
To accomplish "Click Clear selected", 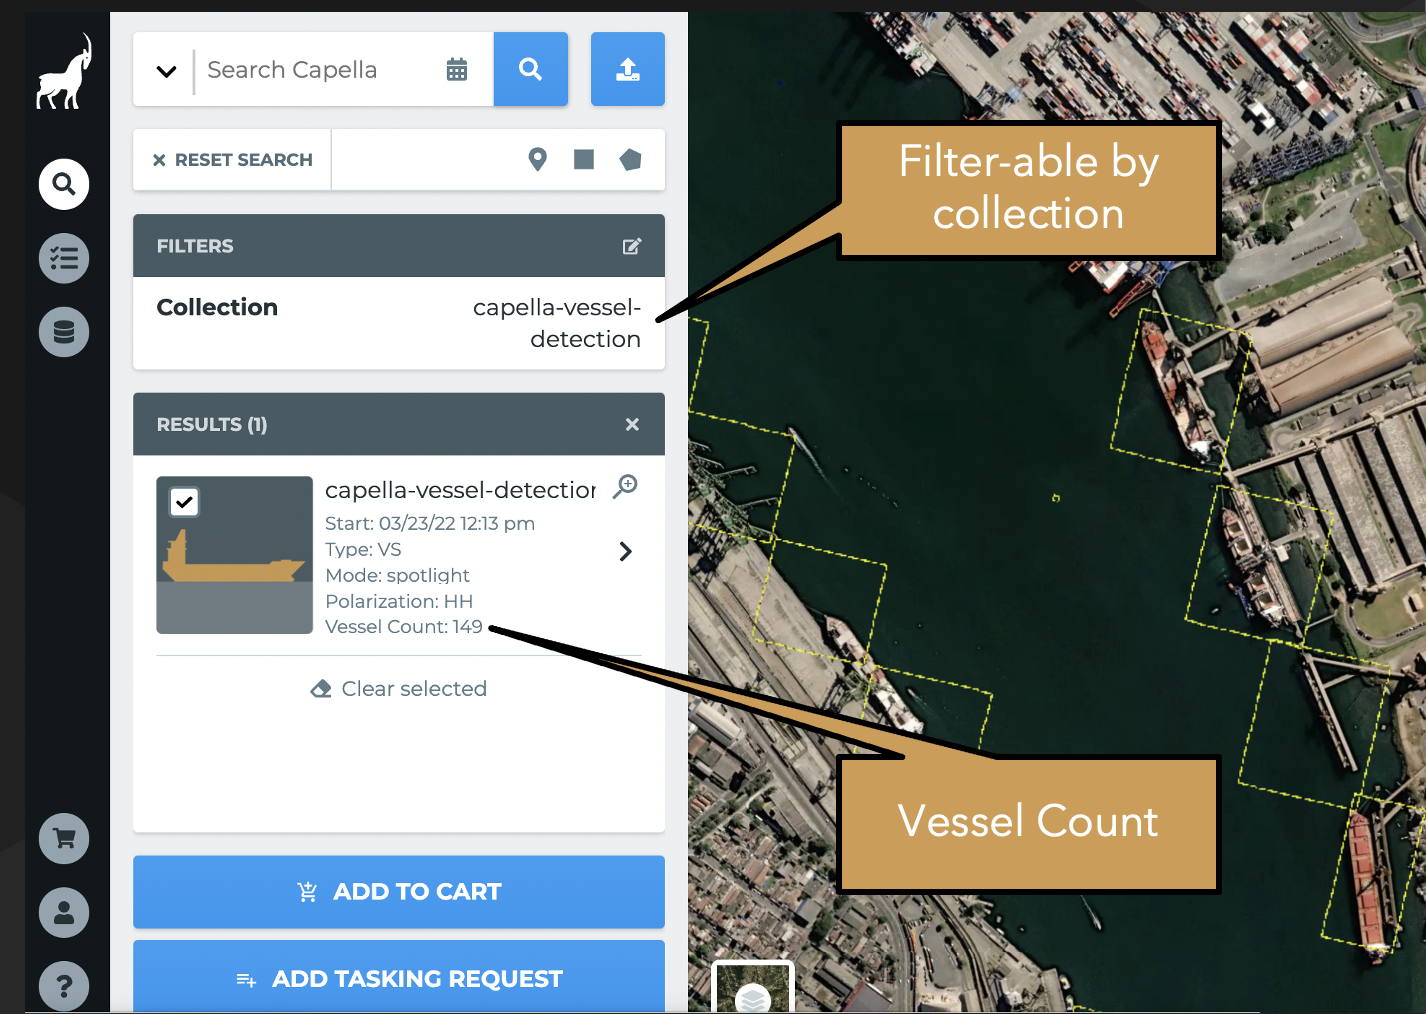I will coord(399,689).
